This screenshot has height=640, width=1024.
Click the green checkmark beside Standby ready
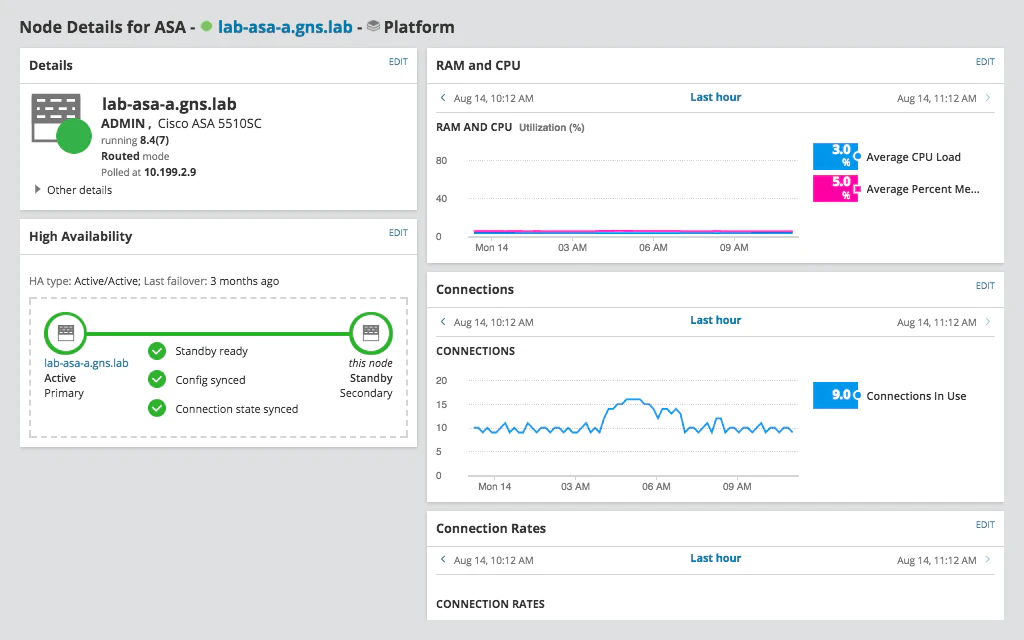point(157,351)
